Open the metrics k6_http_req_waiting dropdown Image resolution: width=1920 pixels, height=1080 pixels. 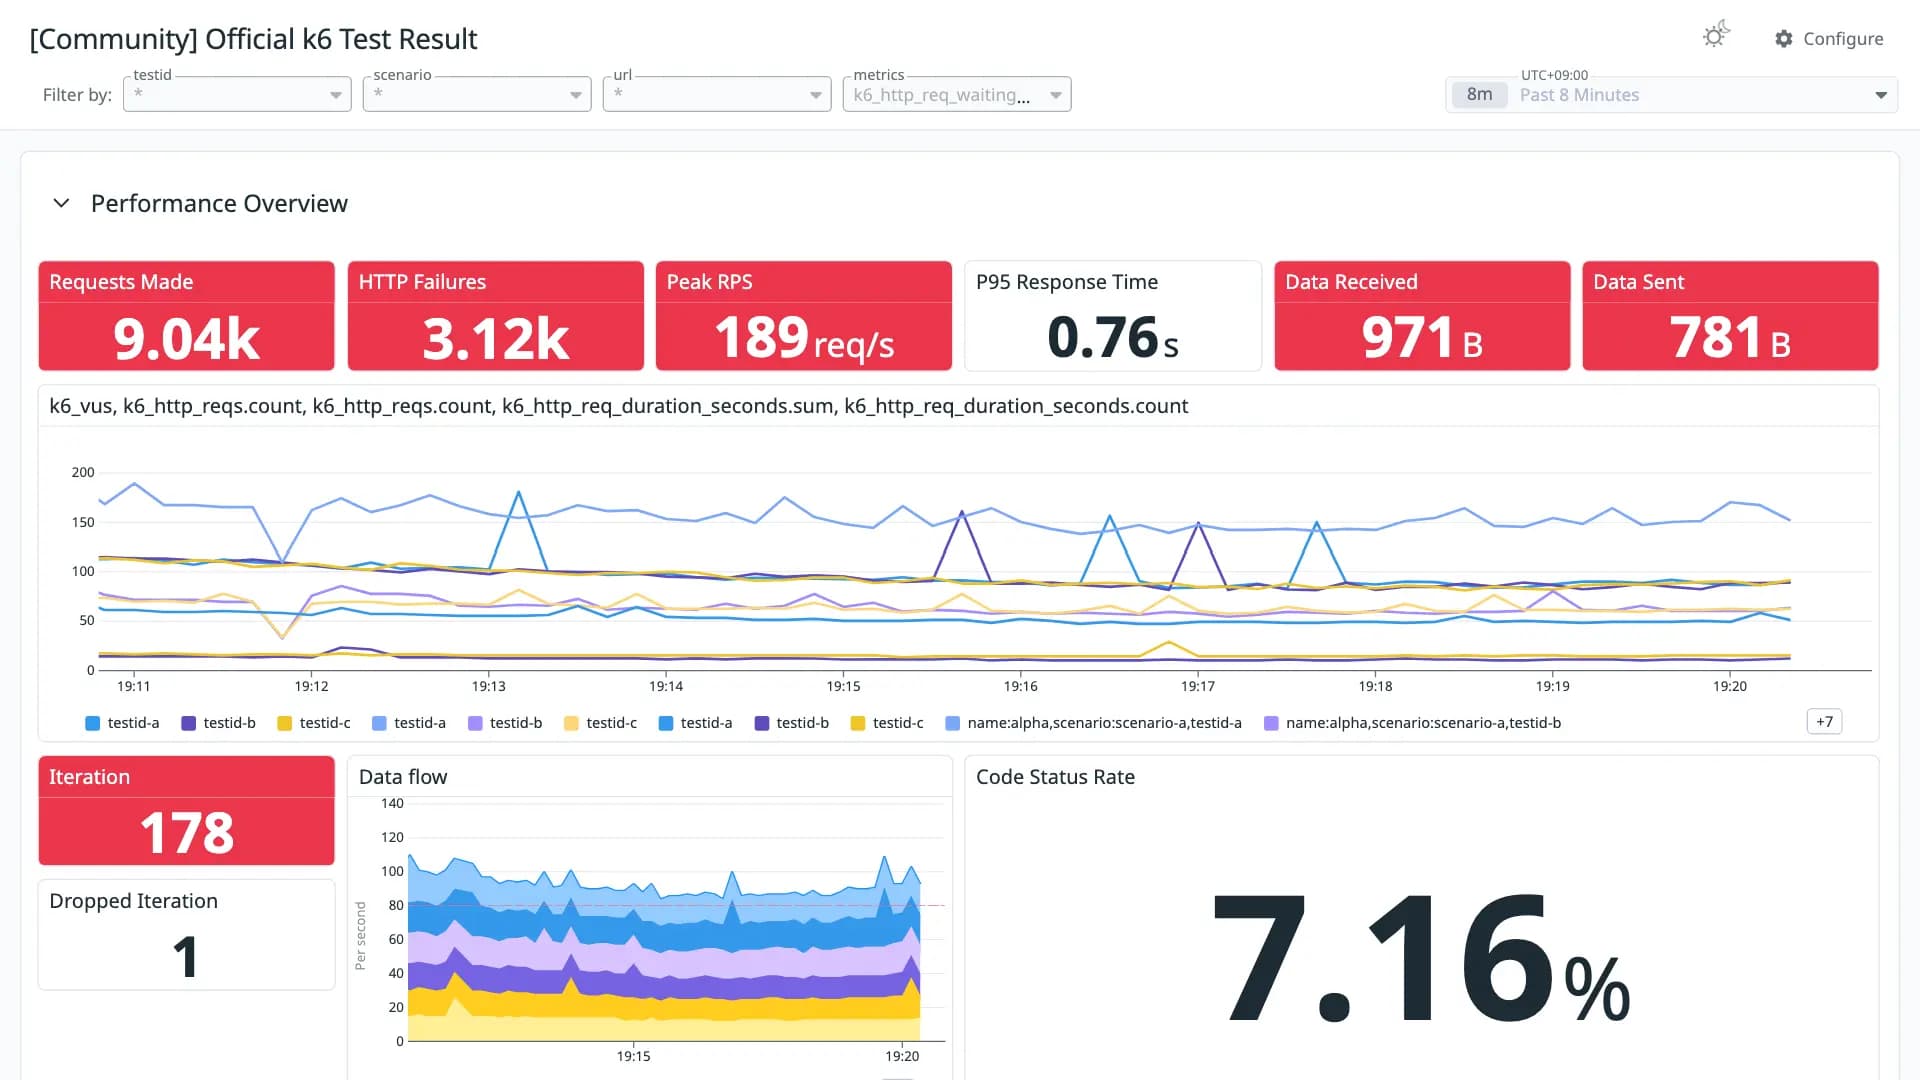pyautogui.click(x=957, y=94)
